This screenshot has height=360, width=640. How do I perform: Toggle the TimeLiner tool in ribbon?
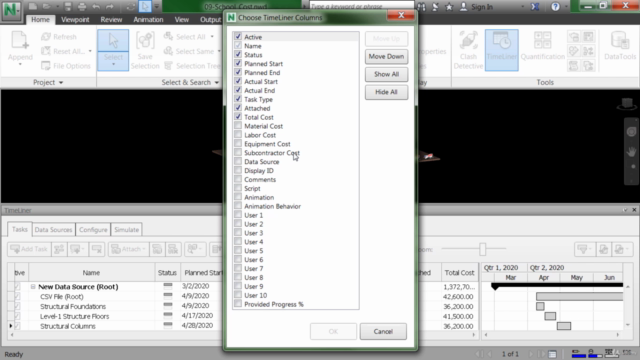pos(502,50)
